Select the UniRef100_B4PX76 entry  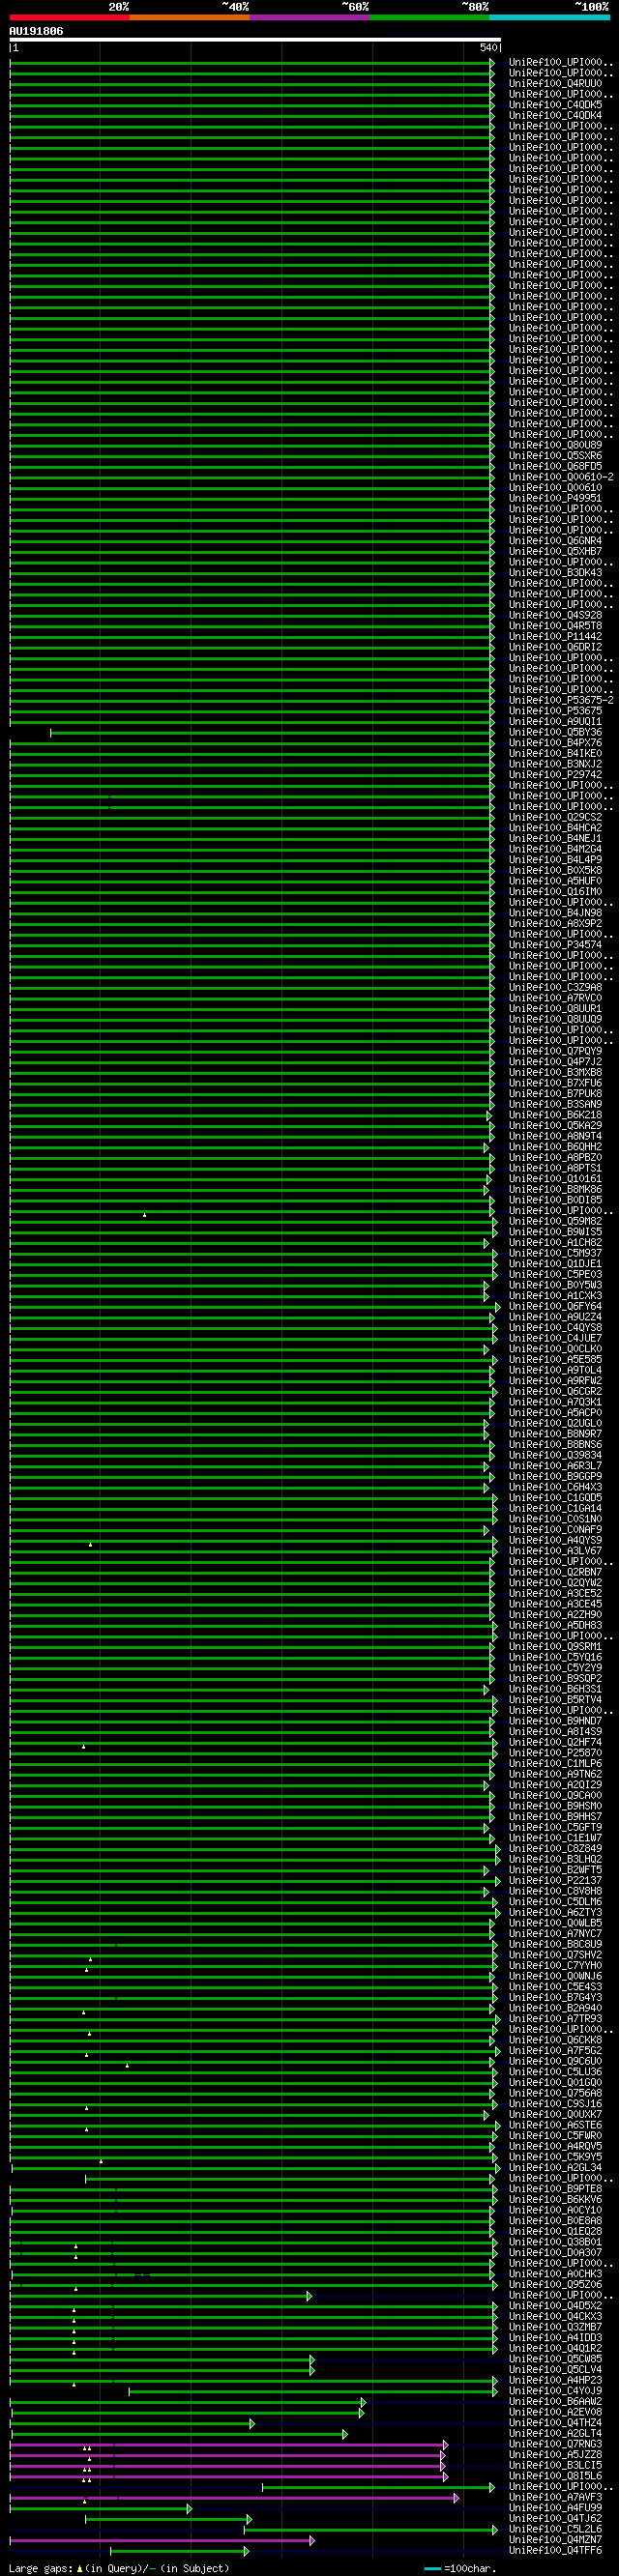click(555, 743)
